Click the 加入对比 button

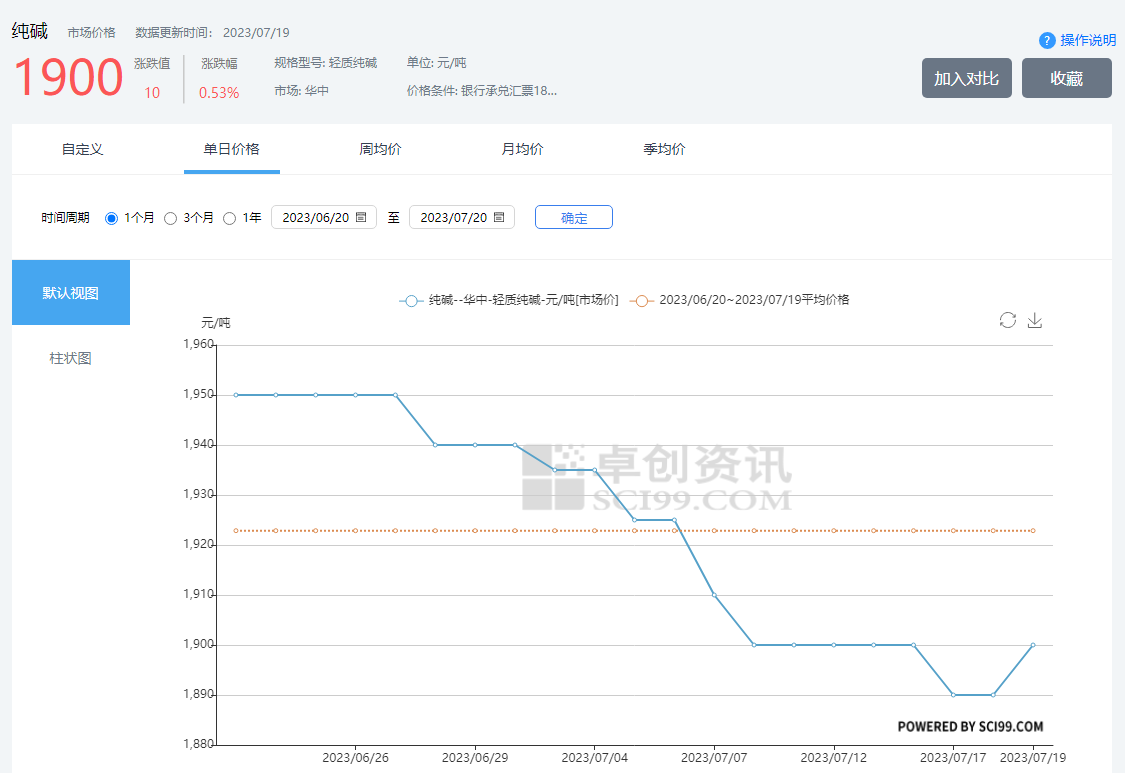966,78
